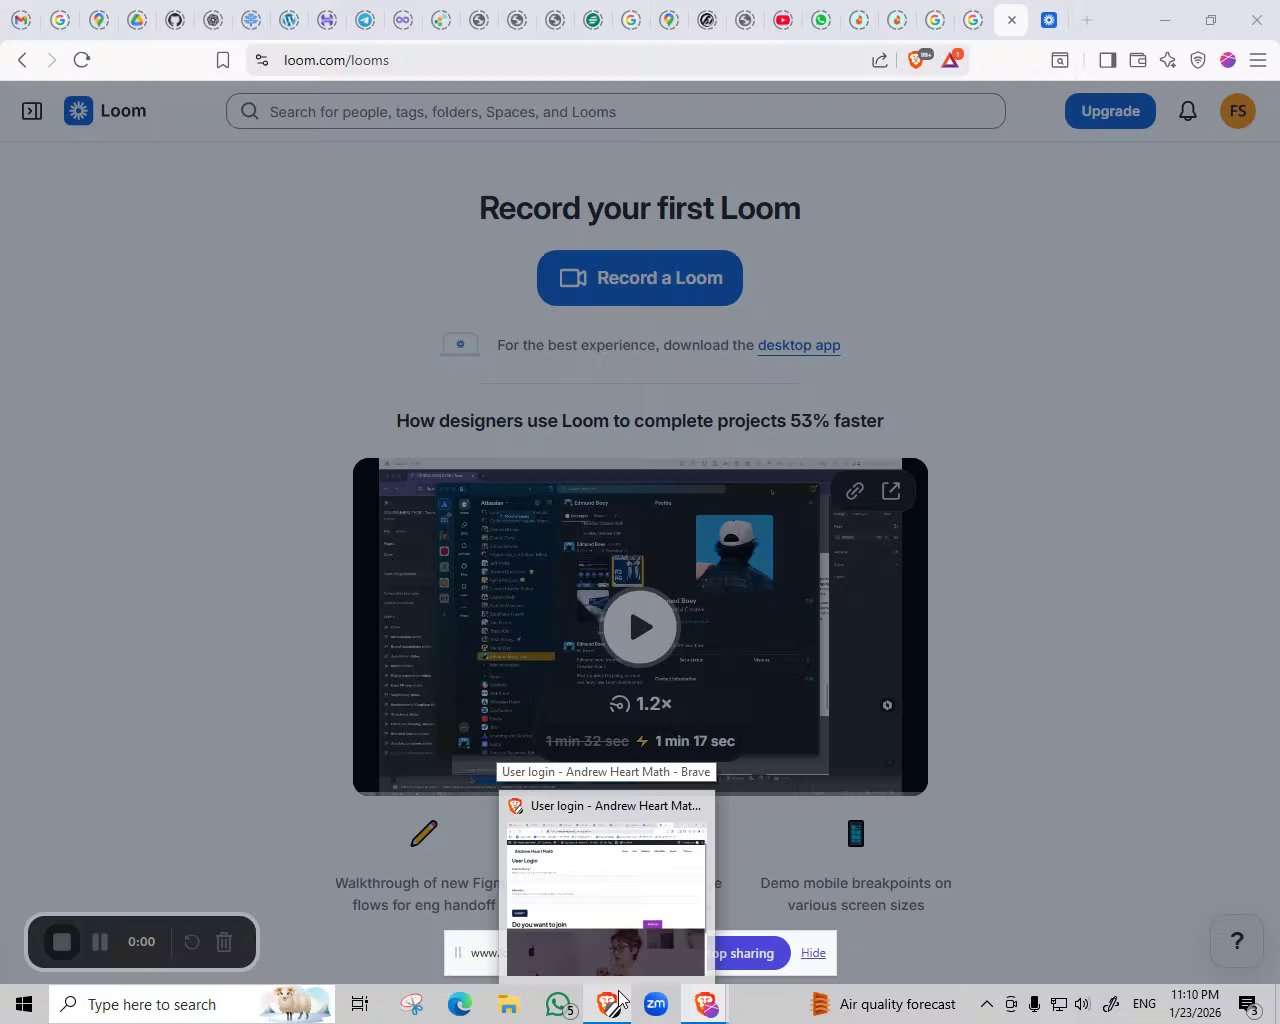Close the active tab
This screenshot has height=1024, width=1280.
[x=1011, y=20]
